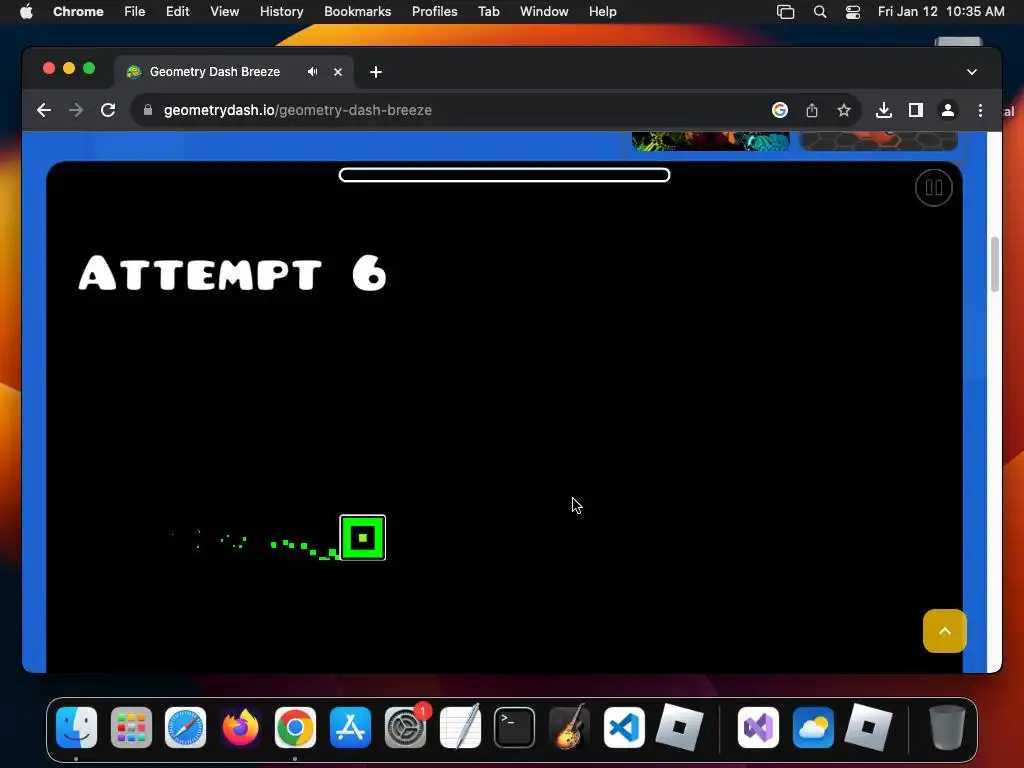
Task: Open Roblox icon next to the Trash
Action: click(x=868, y=728)
